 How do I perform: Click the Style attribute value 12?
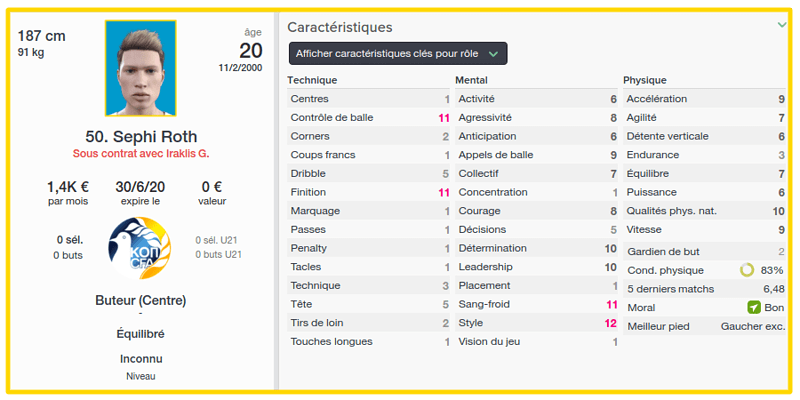pos(611,323)
